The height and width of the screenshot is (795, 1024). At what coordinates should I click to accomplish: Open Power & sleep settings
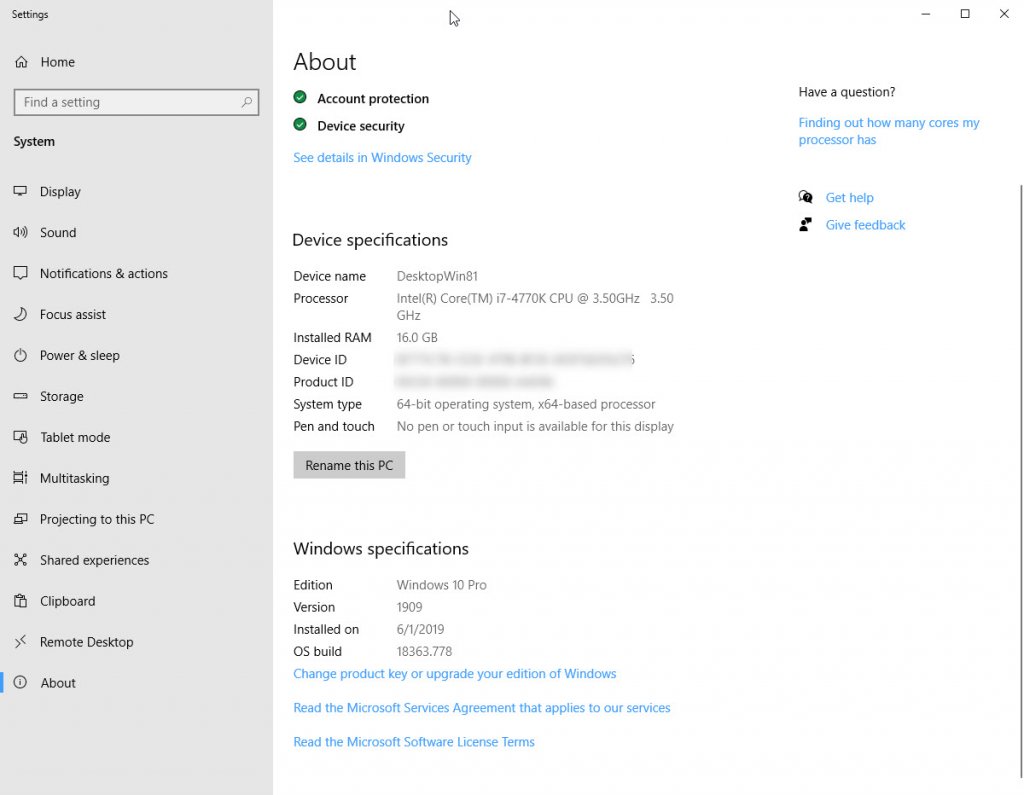(x=136, y=355)
